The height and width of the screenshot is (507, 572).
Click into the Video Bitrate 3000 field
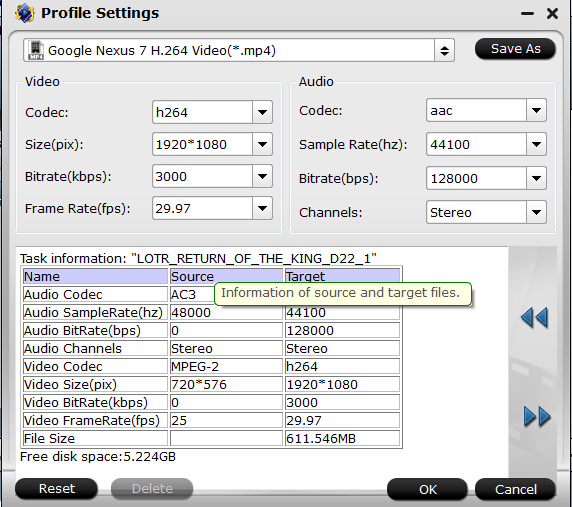click(x=202, y=177)
